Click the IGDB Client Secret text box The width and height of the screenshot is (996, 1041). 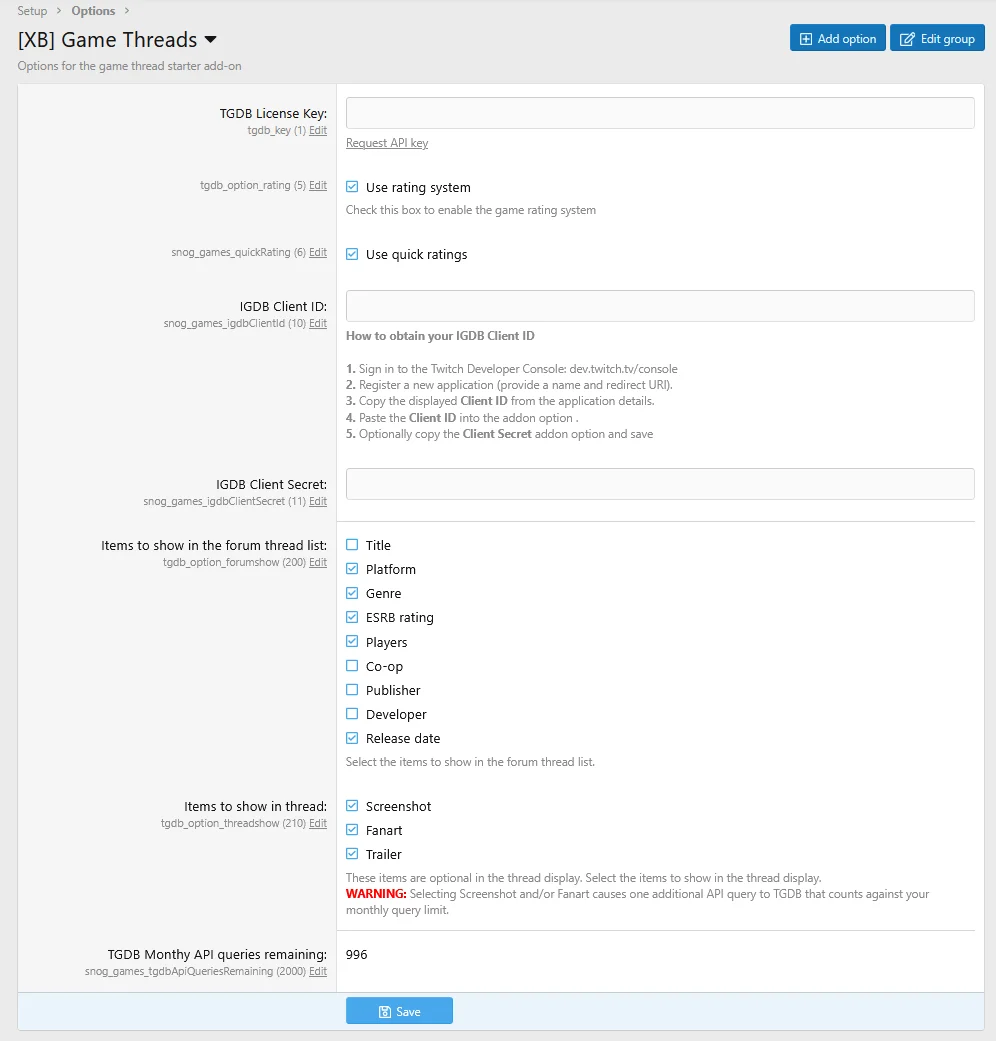pos(660,484)
